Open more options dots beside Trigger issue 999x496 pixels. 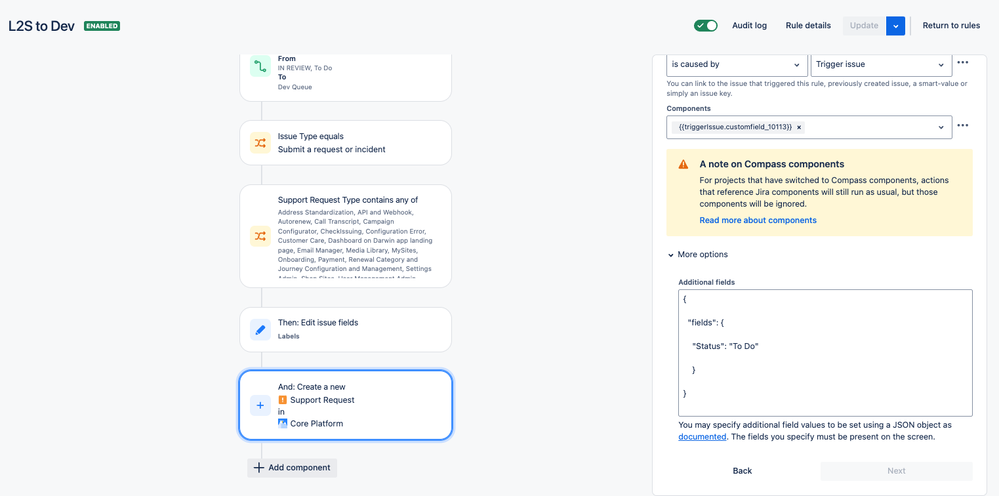click(963, 63)
